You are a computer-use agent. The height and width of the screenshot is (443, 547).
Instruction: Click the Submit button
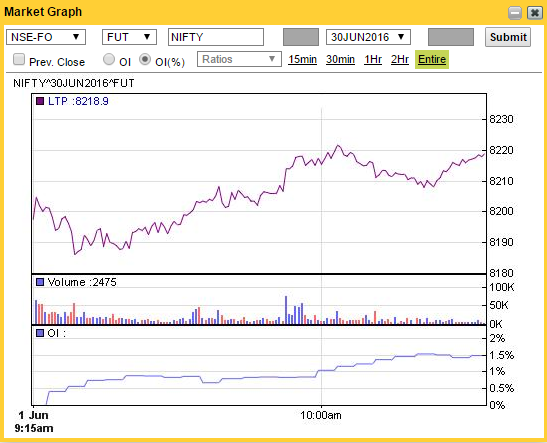point(508,37)
